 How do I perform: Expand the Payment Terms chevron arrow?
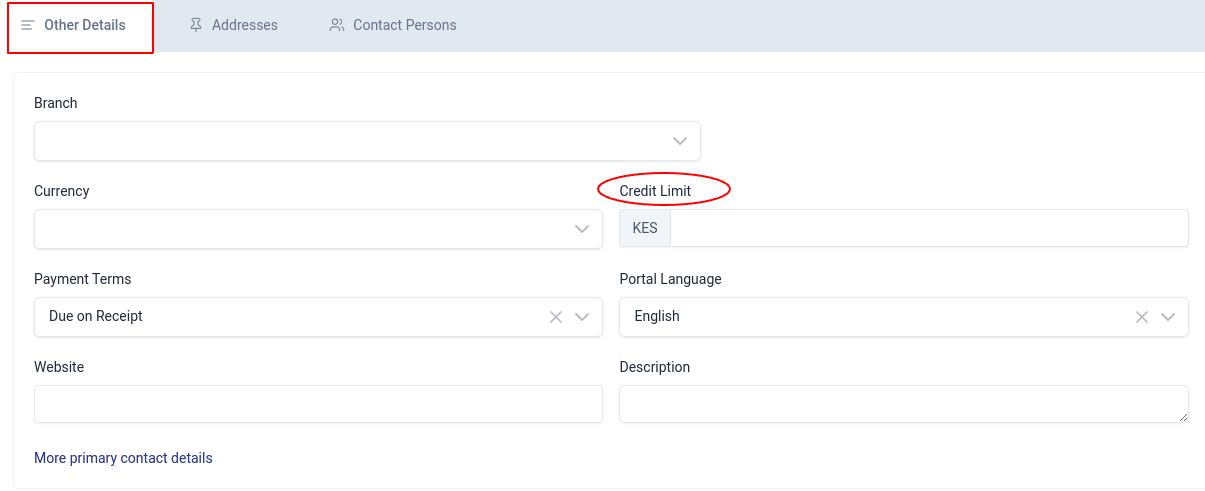click(582, 317)
